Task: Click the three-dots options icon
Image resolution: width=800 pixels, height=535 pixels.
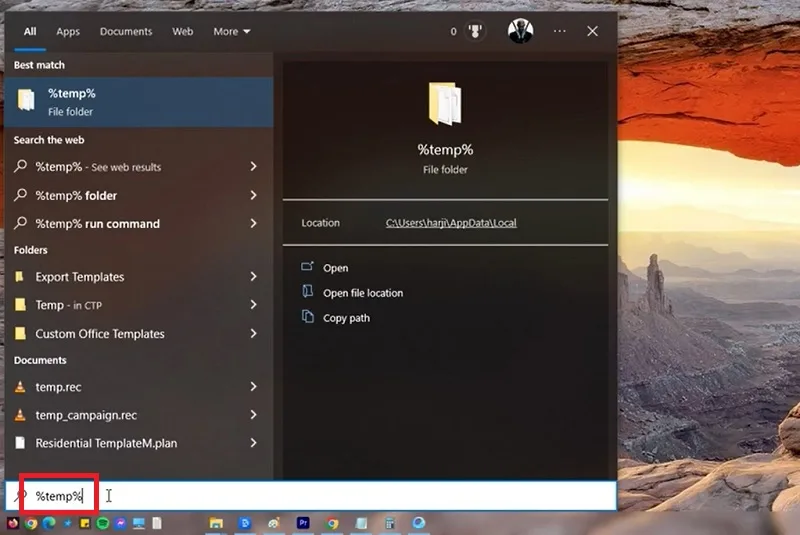Action: point(560,31)
